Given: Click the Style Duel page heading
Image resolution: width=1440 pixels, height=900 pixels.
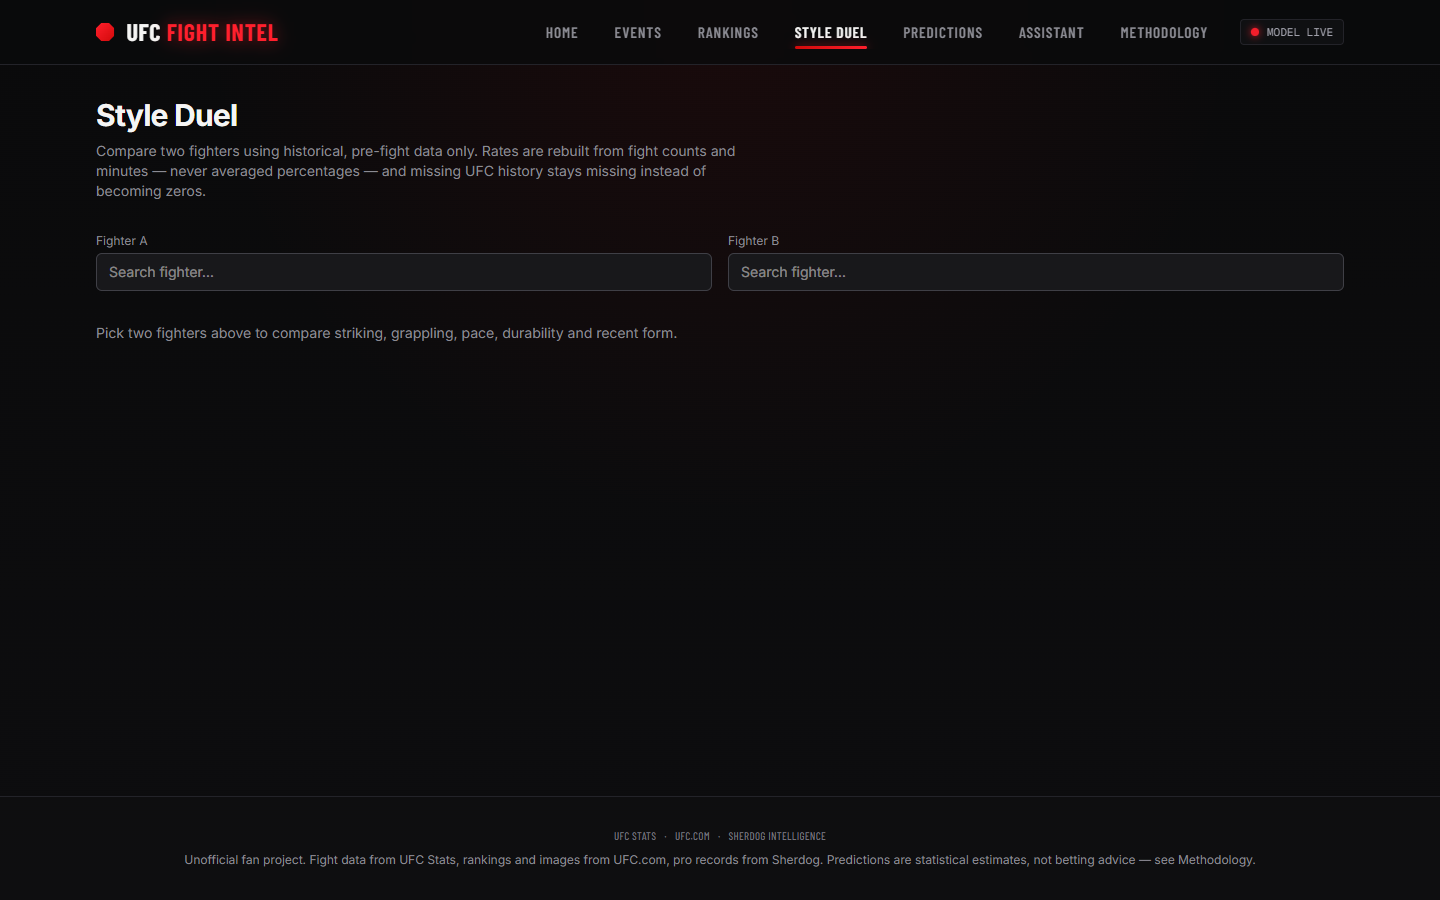Looking at the screenshot, I should pos(167,116).
